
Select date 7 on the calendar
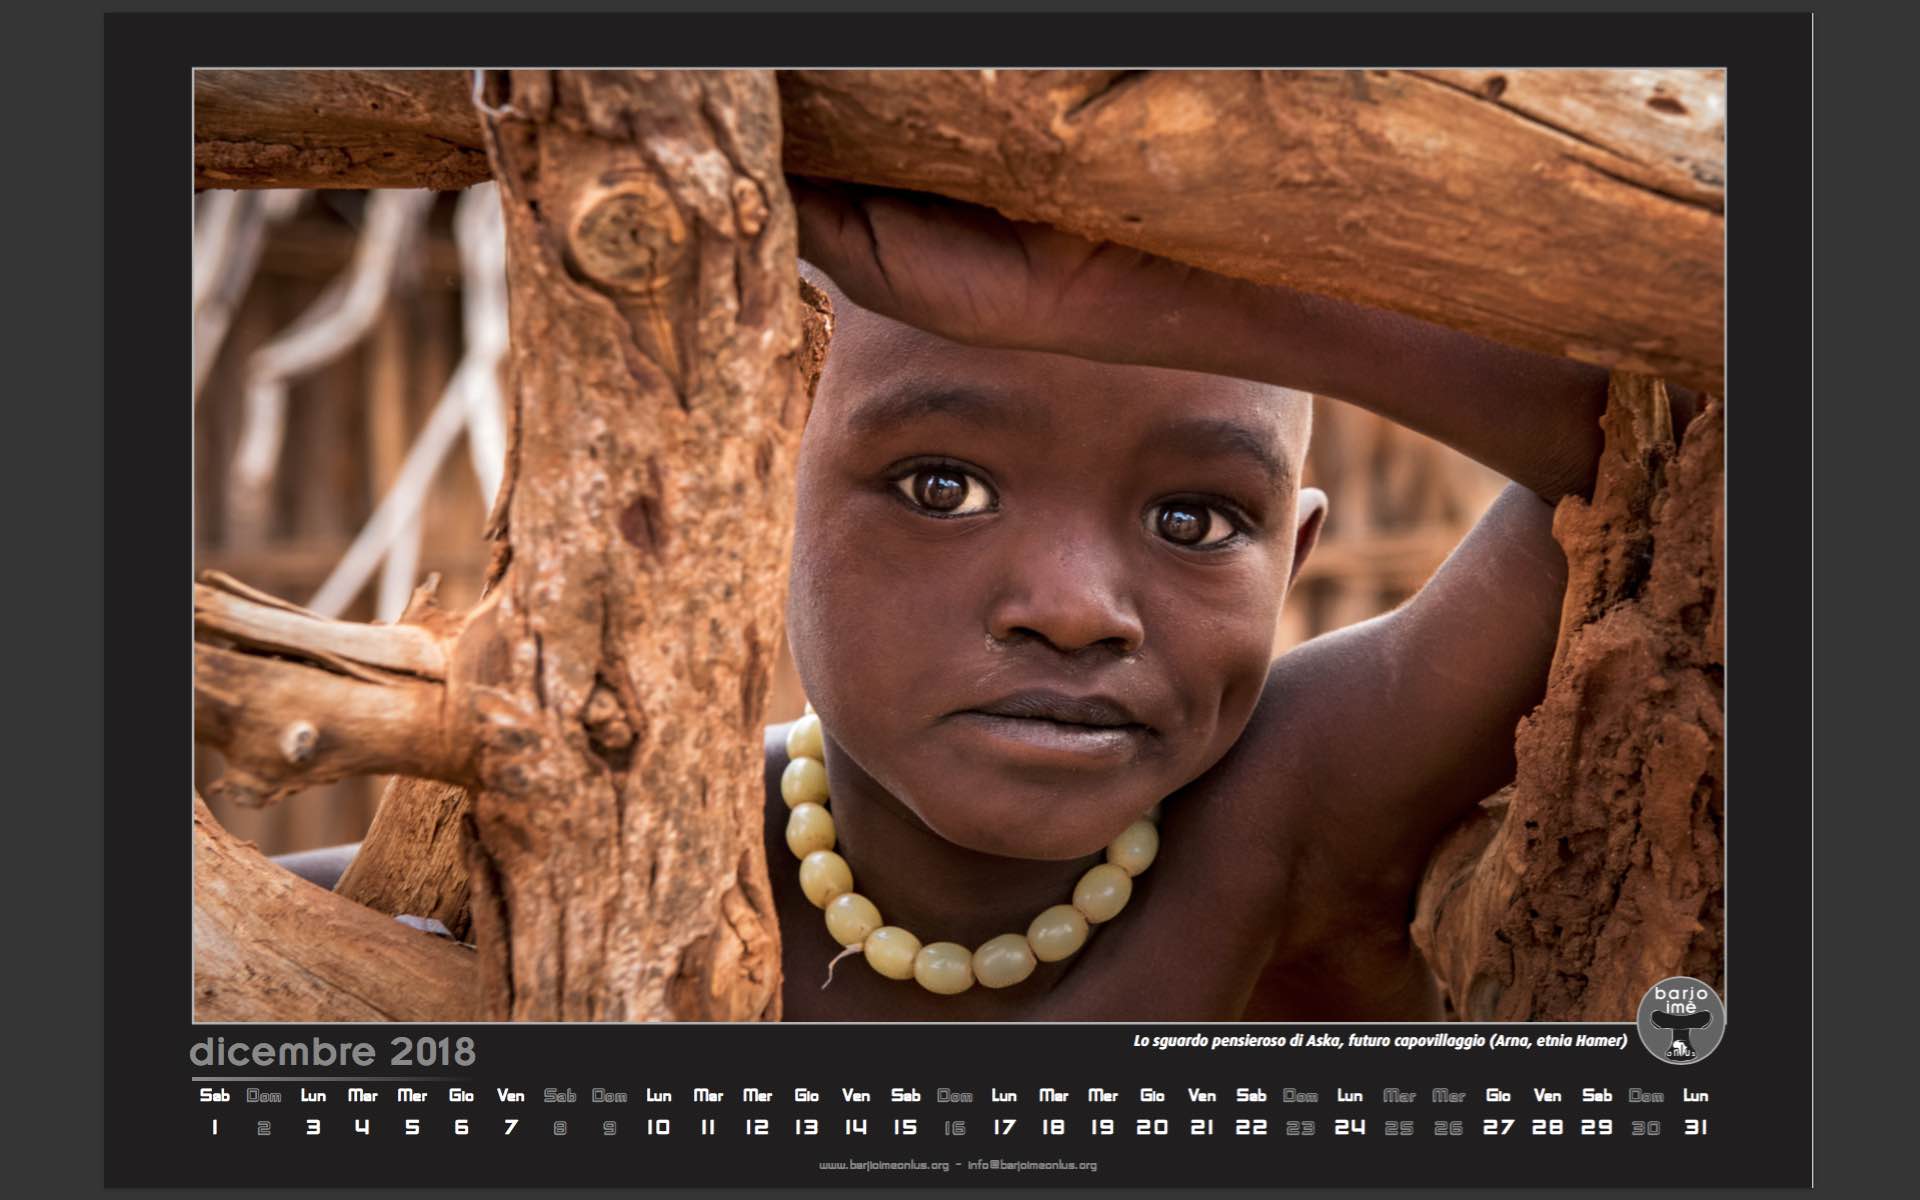510,1128
